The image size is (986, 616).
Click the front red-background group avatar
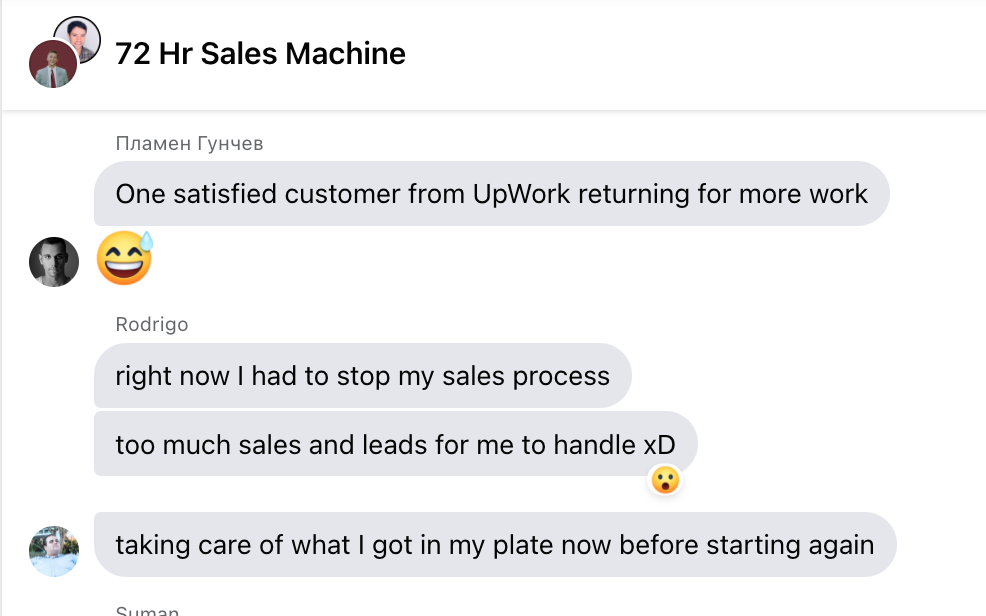coord(53,65)
